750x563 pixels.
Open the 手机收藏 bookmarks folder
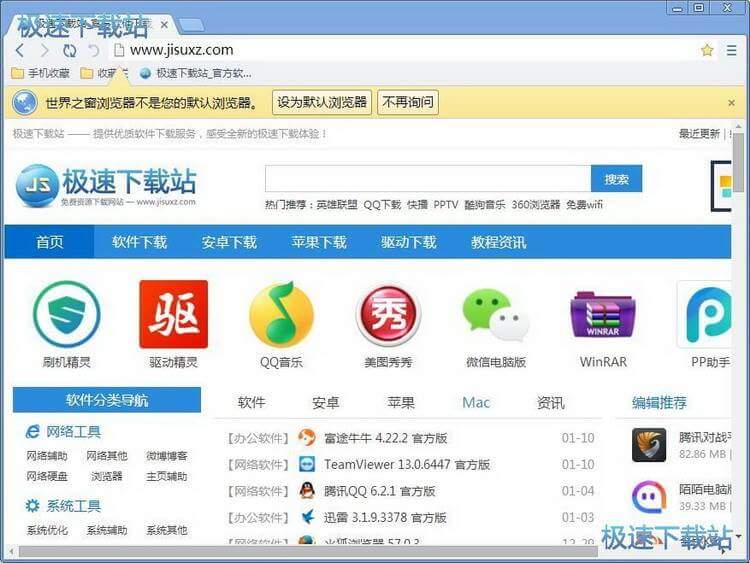40,73
